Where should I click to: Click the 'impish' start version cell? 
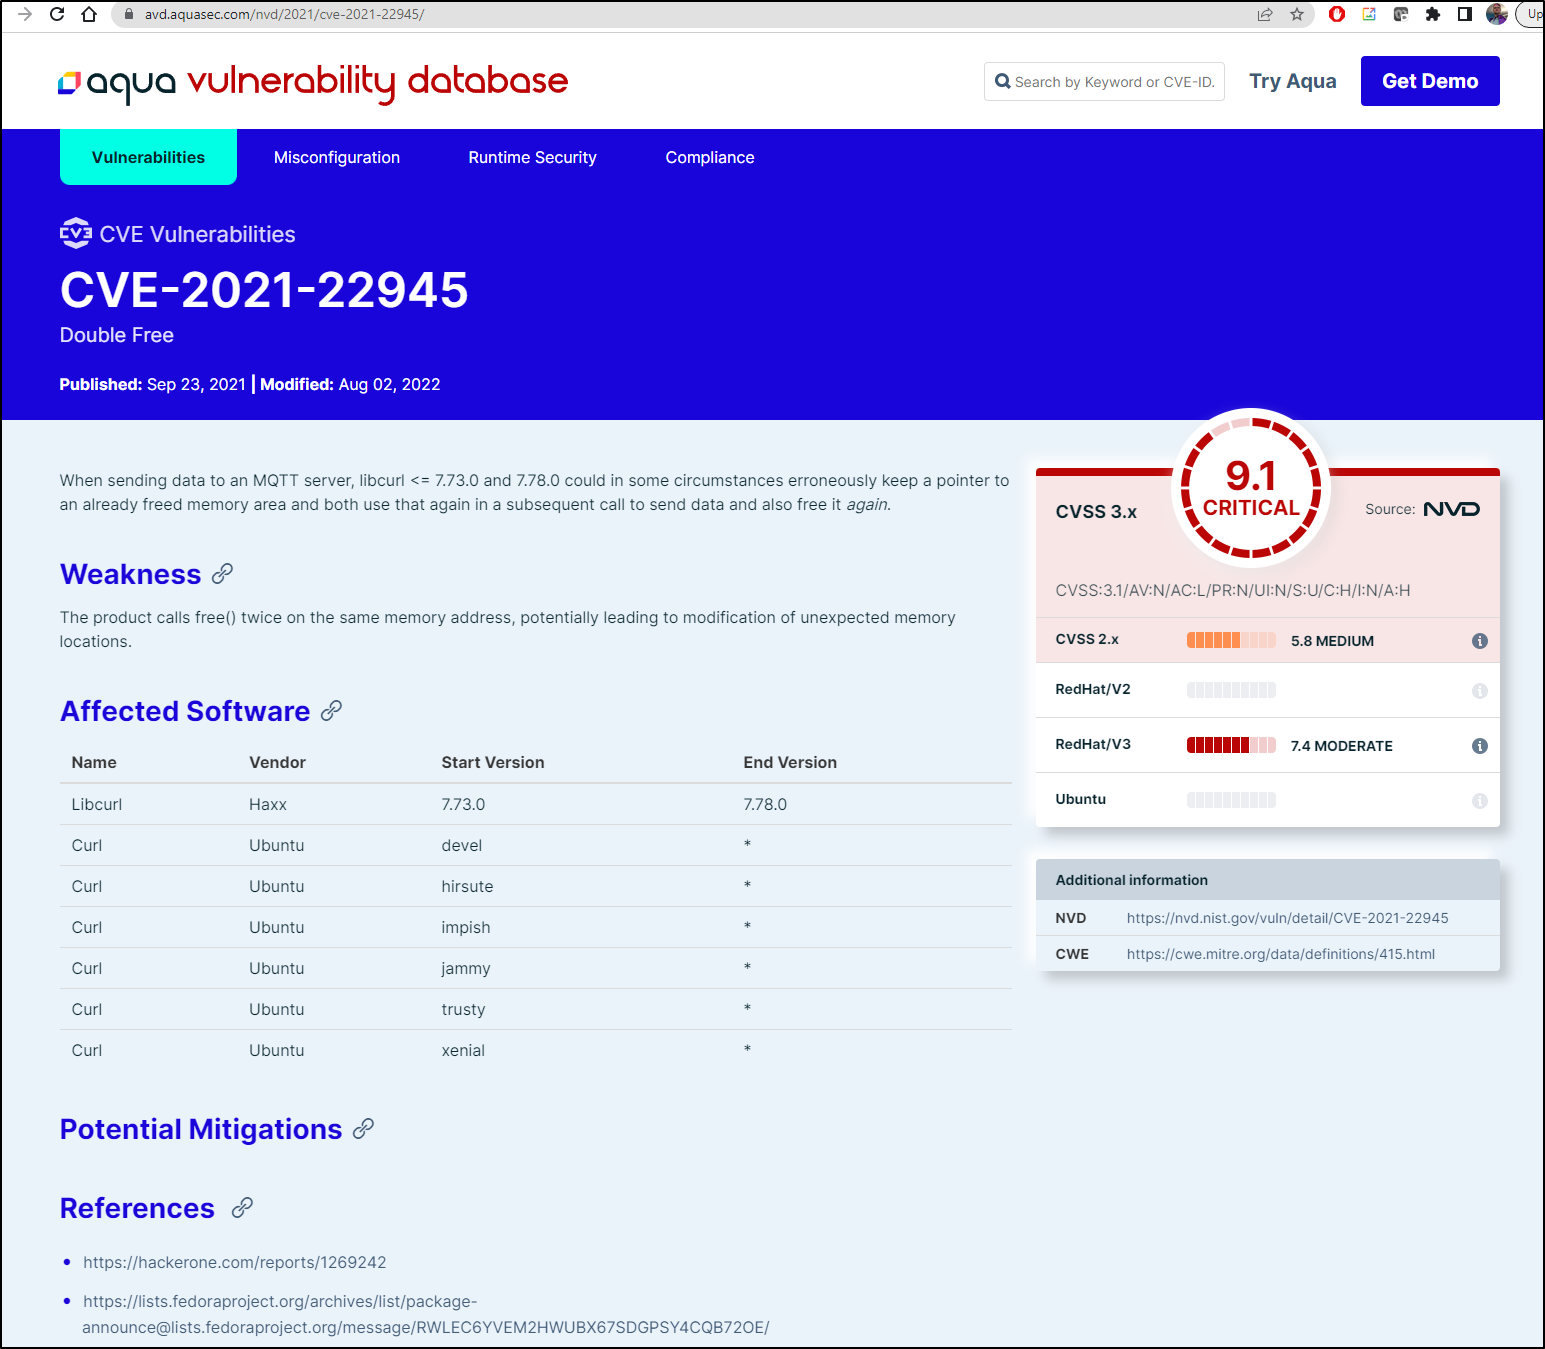(466, 927)
